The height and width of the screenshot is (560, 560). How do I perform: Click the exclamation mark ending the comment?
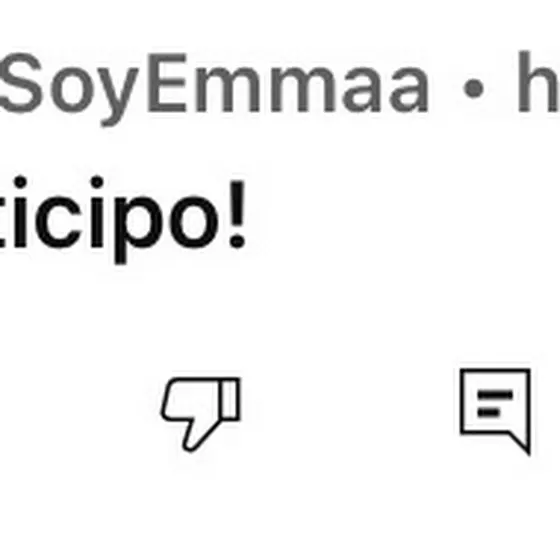[x=237, y=215]
